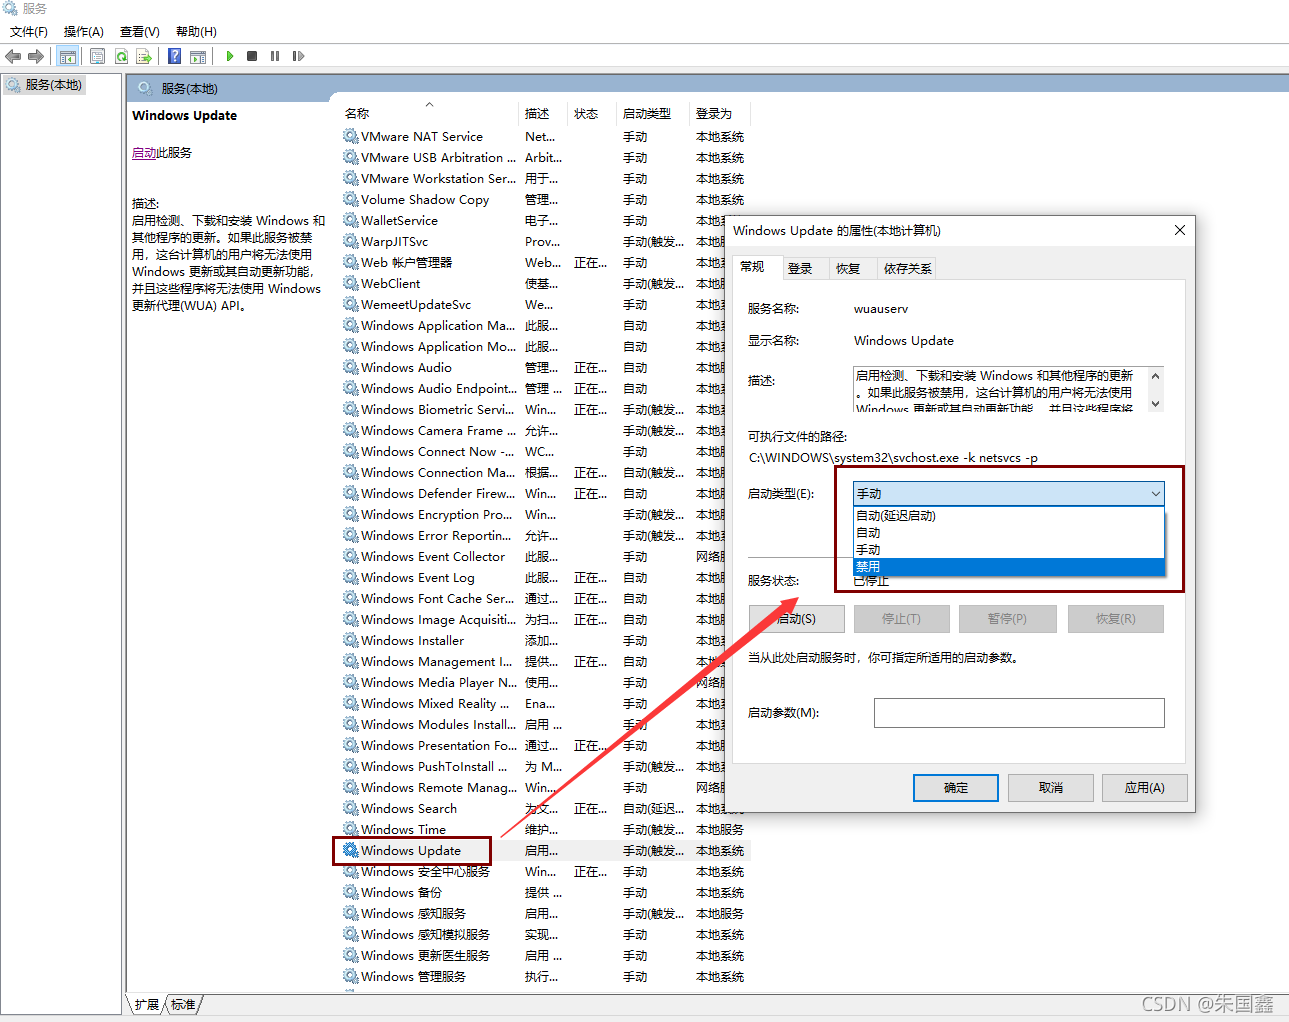Pause the service with the pause toolbar icon

275,56
